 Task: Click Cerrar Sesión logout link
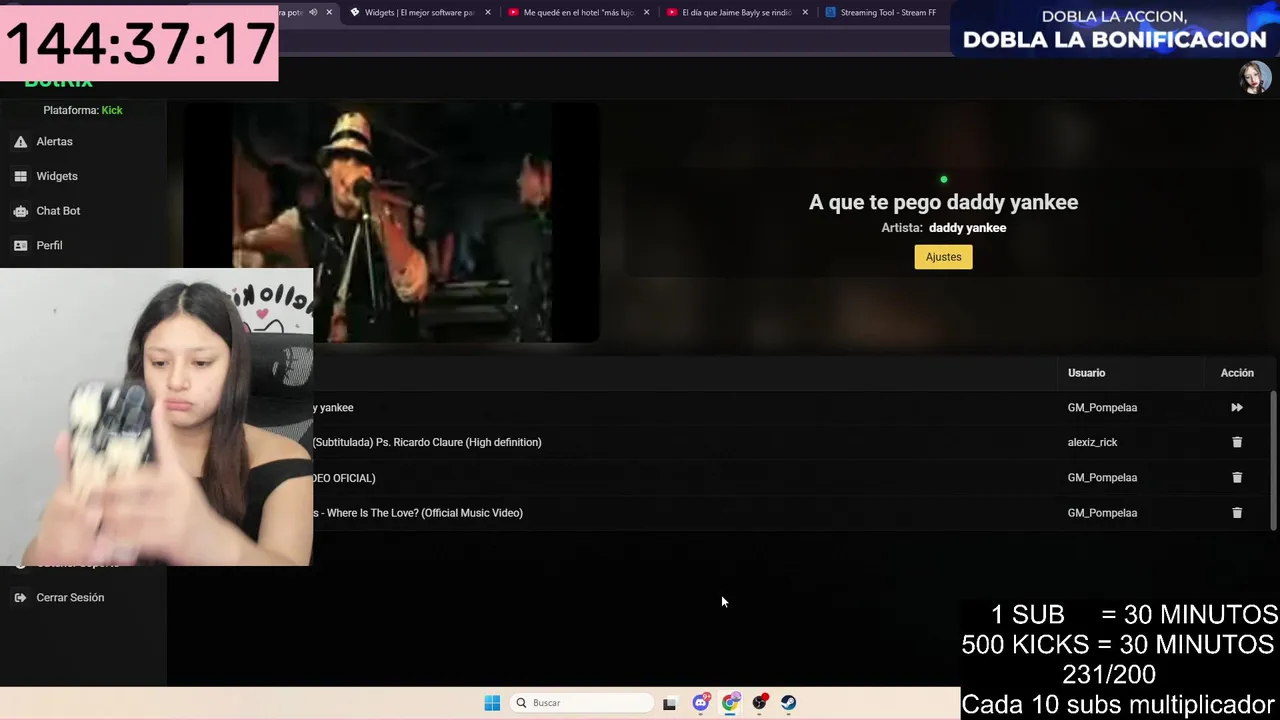pos(70,598)
